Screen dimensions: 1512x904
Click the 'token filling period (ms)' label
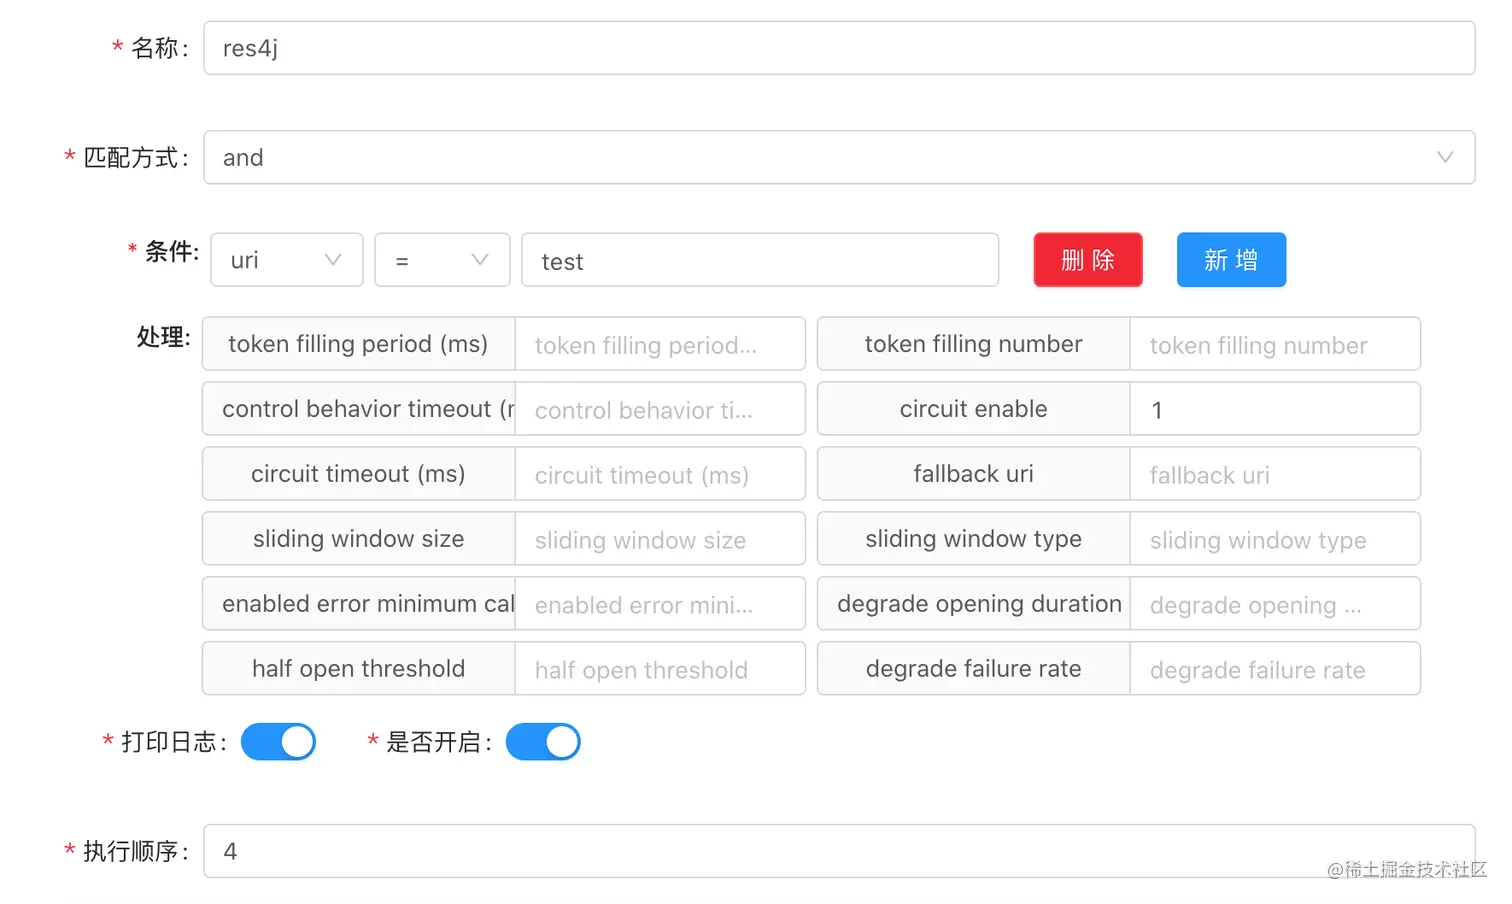click(358, 344)
